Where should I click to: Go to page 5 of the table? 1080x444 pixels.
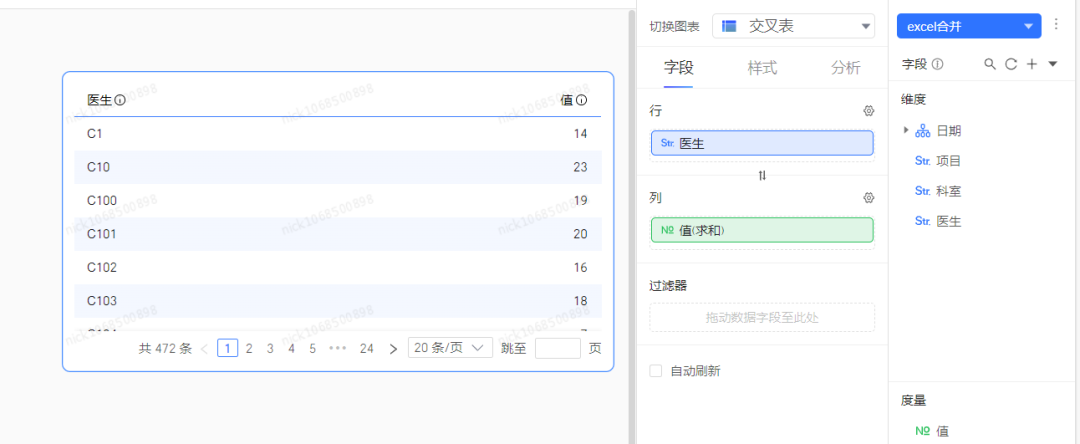point(312,348)
